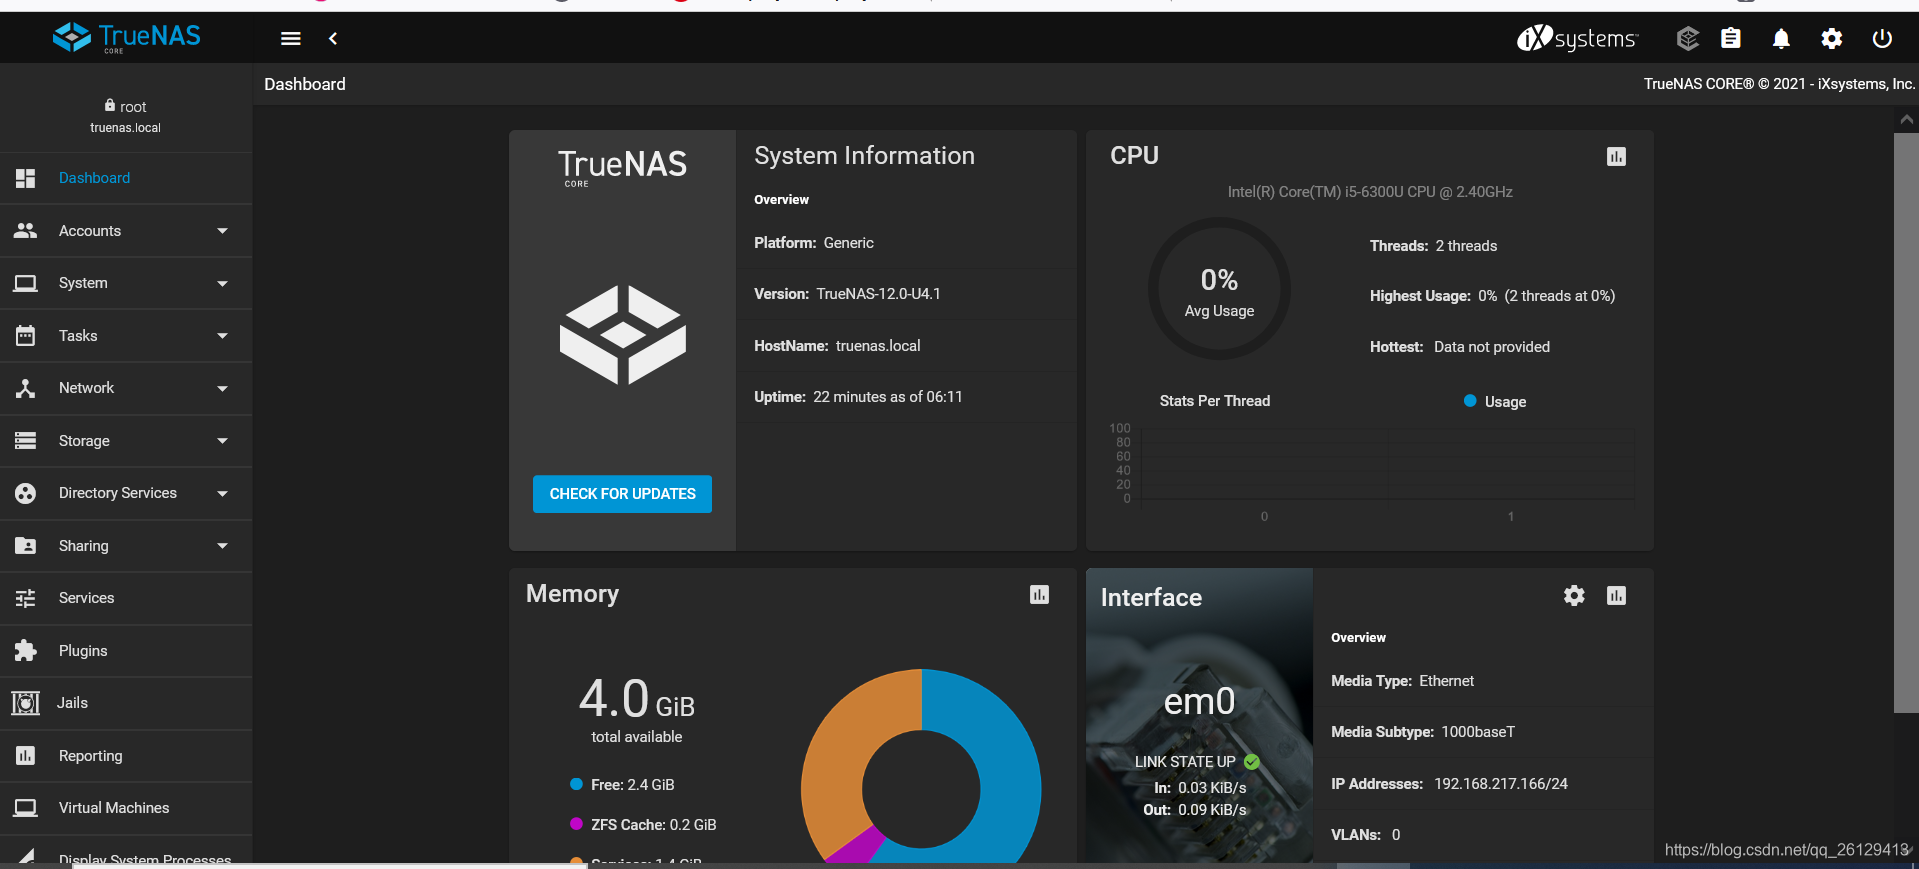Click the Dashboard sidebar icon
The image size is (1919, 869).
pyautogui.click(x=26, y=178)
